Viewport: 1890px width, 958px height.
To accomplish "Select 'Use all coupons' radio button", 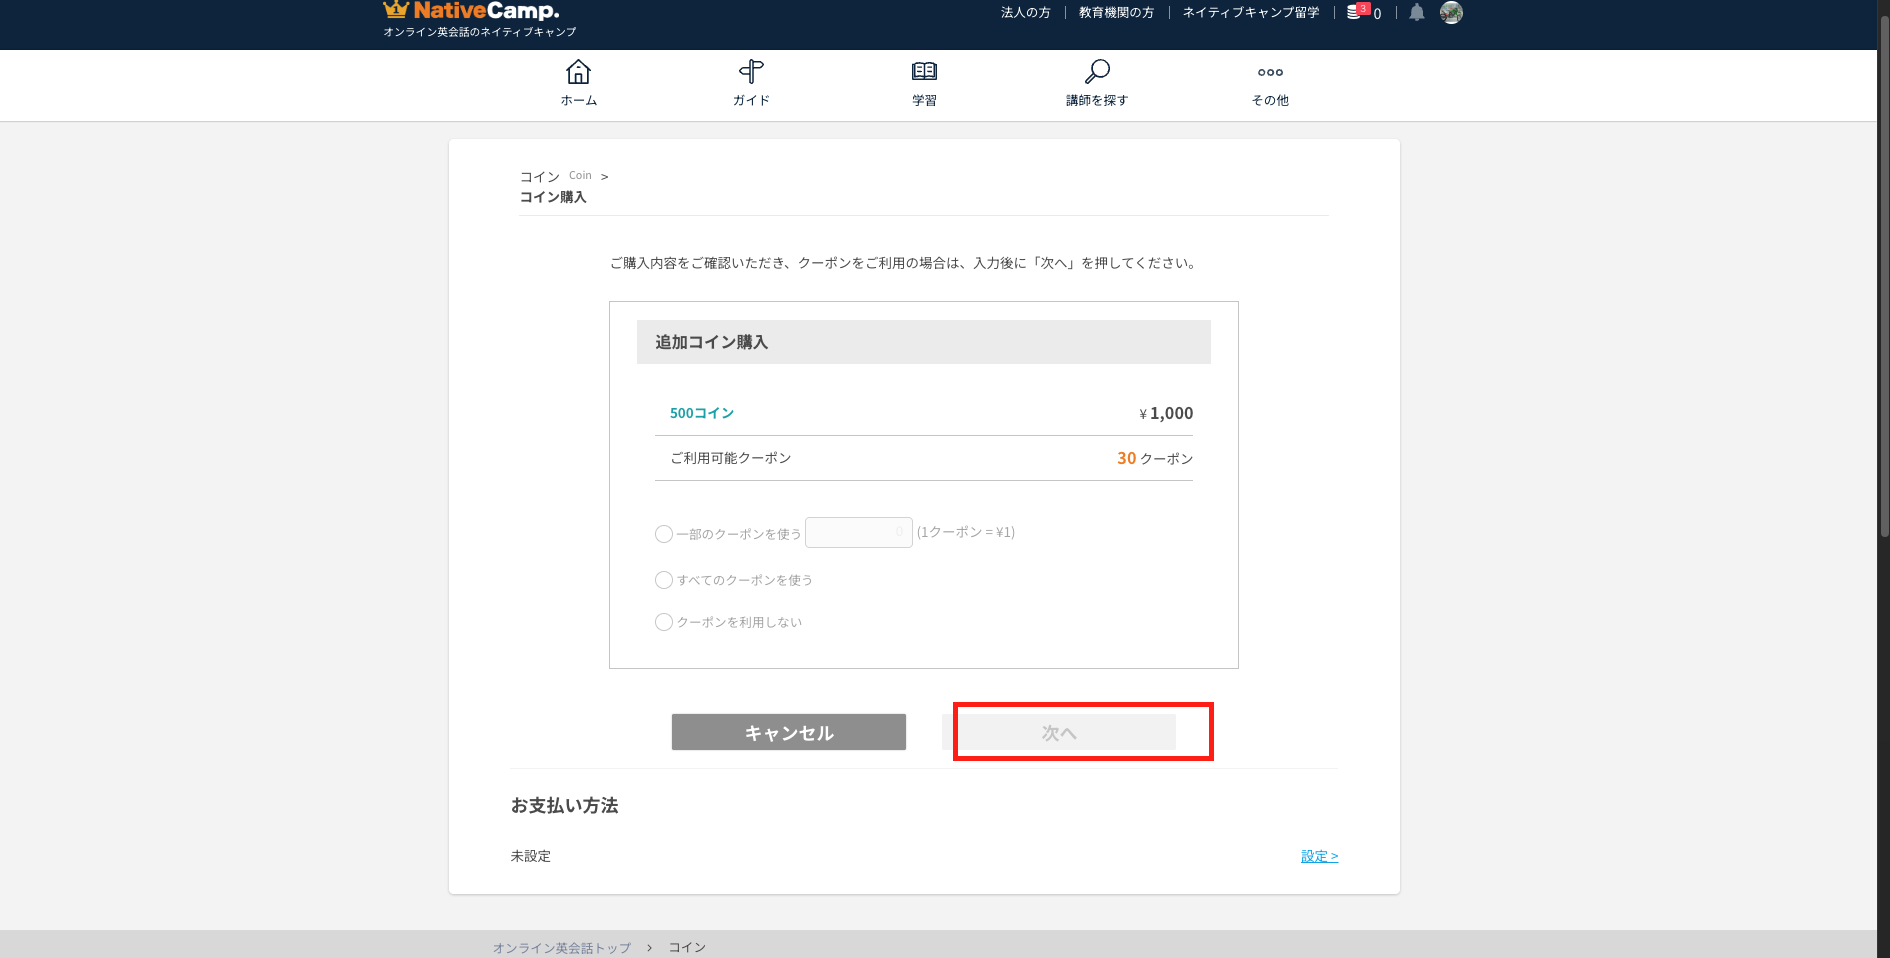I will point(664,580).
